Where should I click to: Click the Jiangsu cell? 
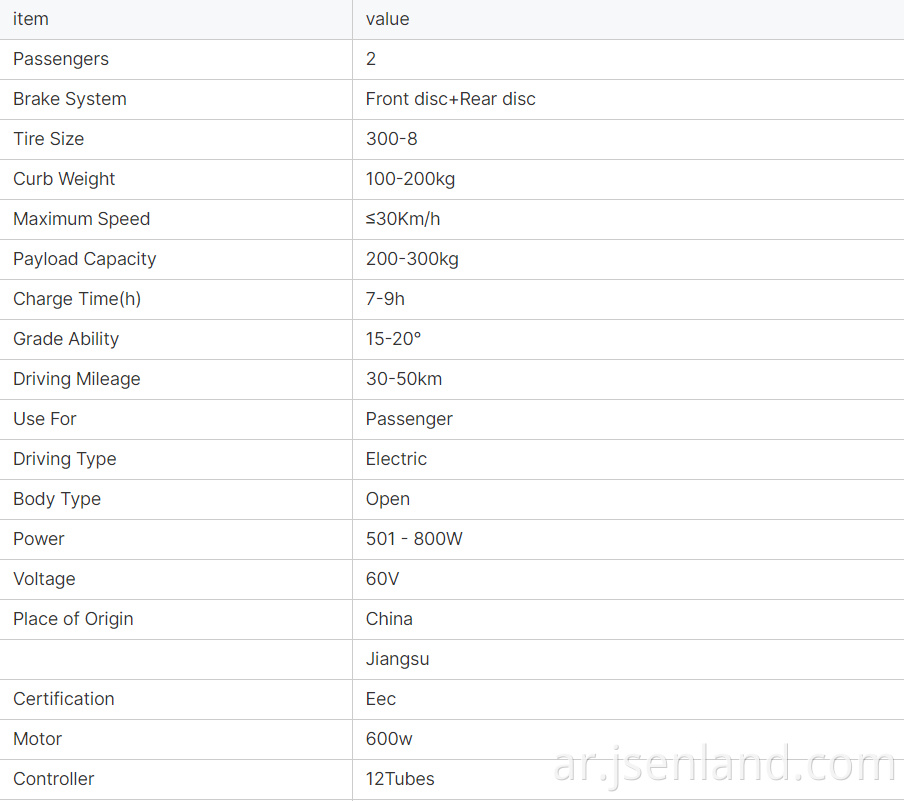pos(397,659)
